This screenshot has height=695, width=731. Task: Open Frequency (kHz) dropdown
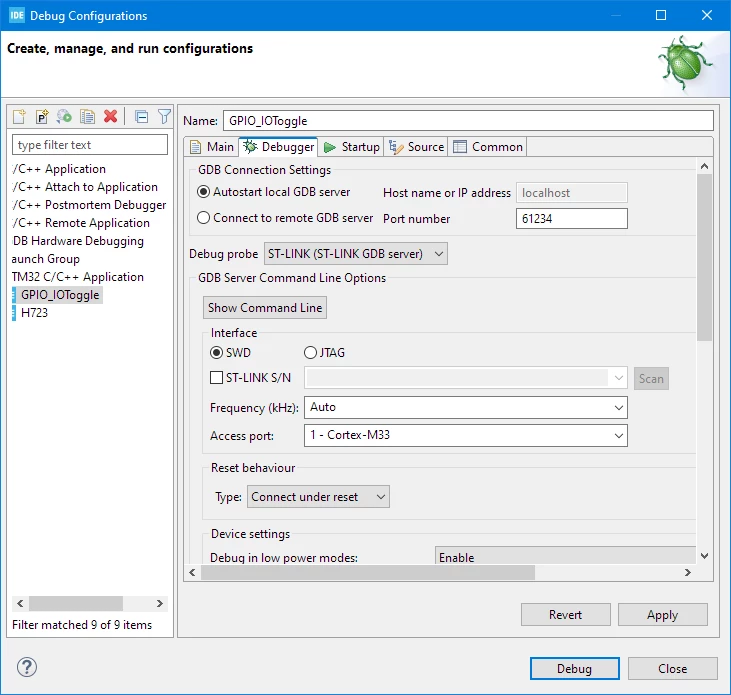pyautogui.click(x=466, y=407)
